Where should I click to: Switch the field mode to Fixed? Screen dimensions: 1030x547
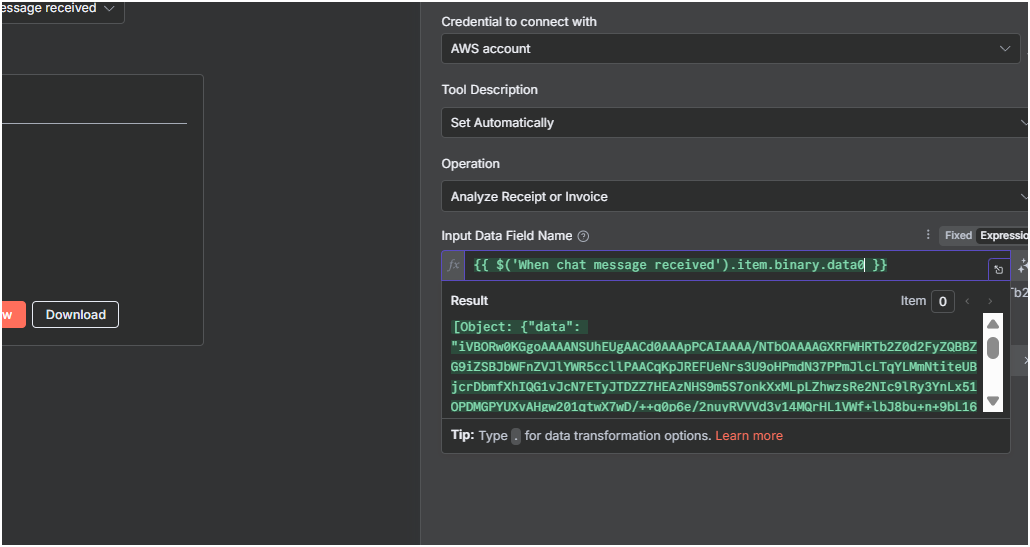coord(958,235)
